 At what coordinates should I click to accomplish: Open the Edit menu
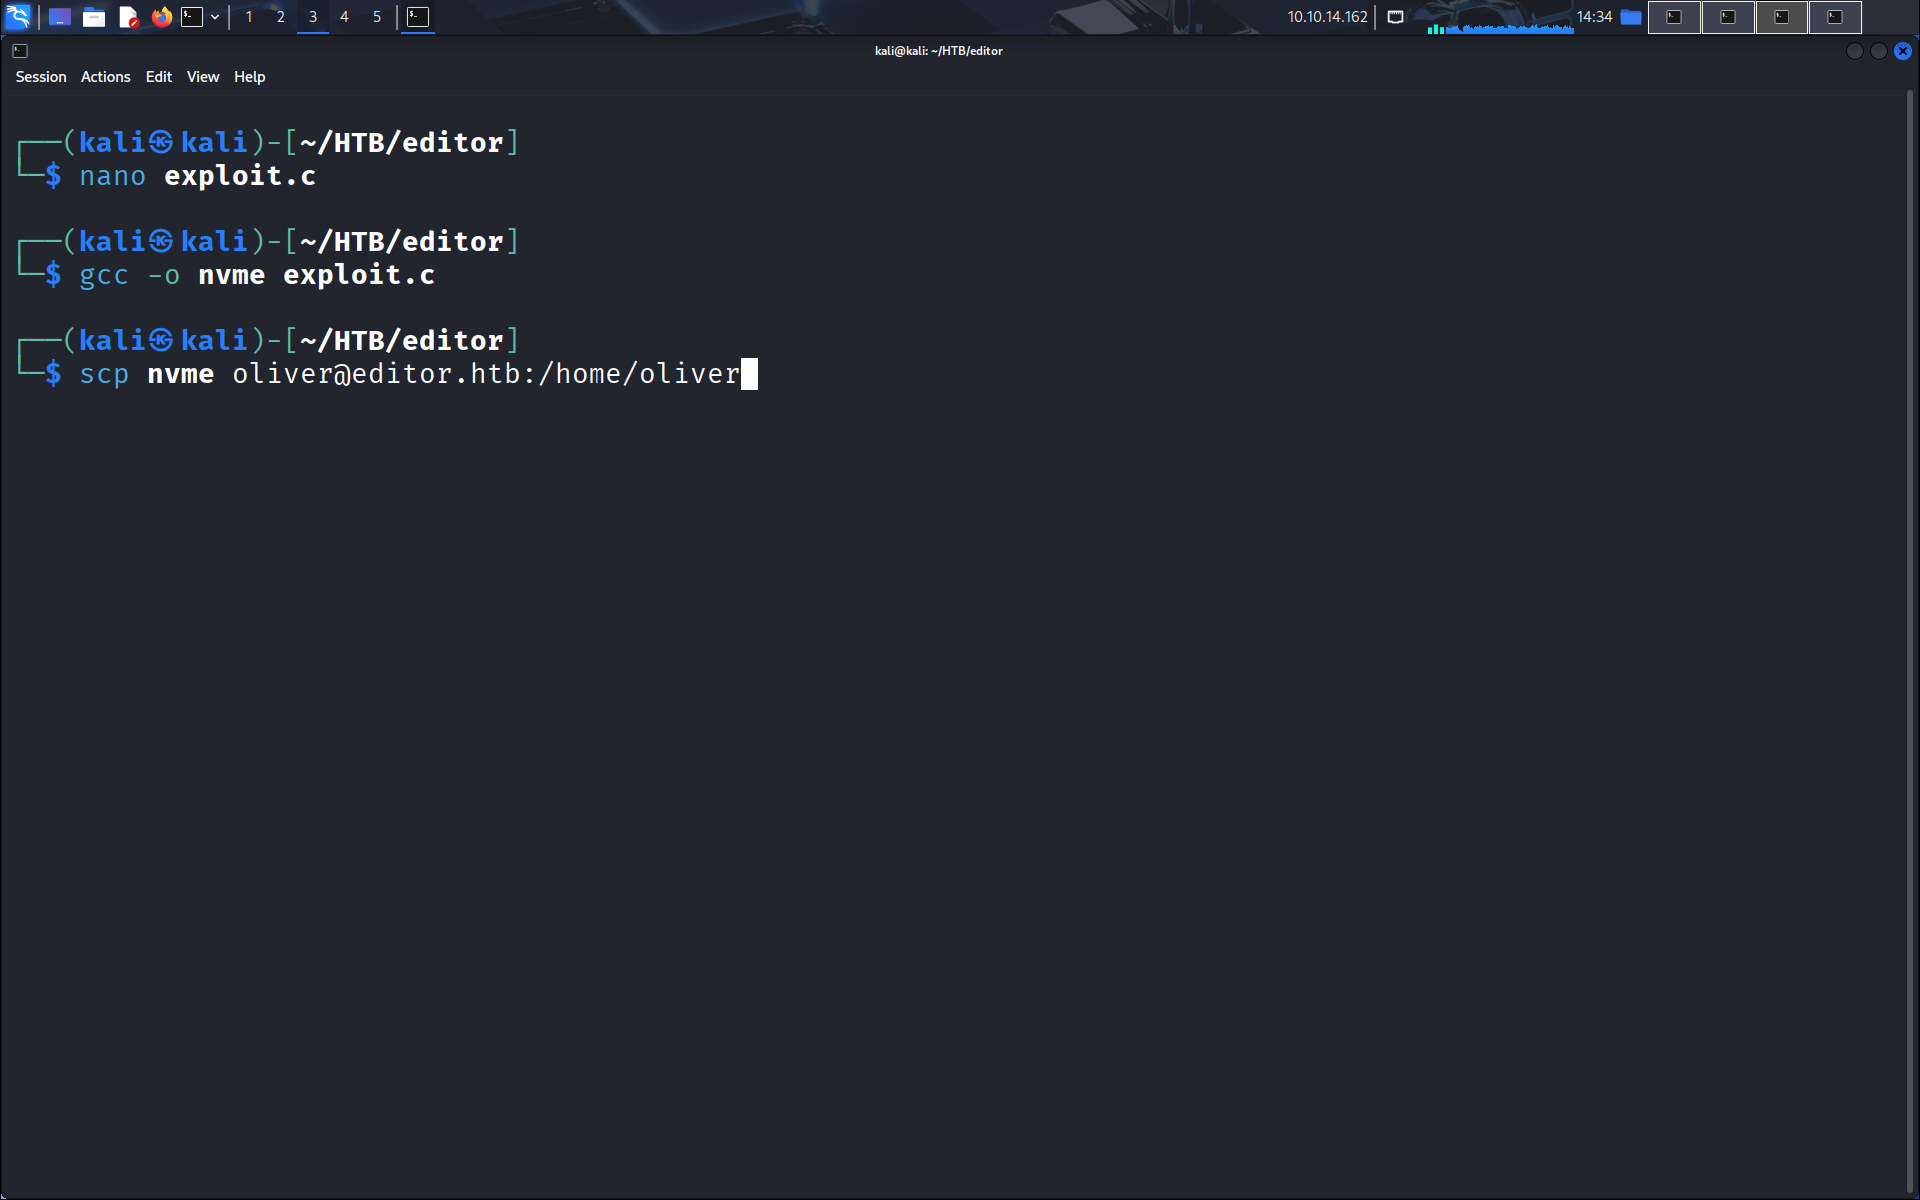[159, 77]
